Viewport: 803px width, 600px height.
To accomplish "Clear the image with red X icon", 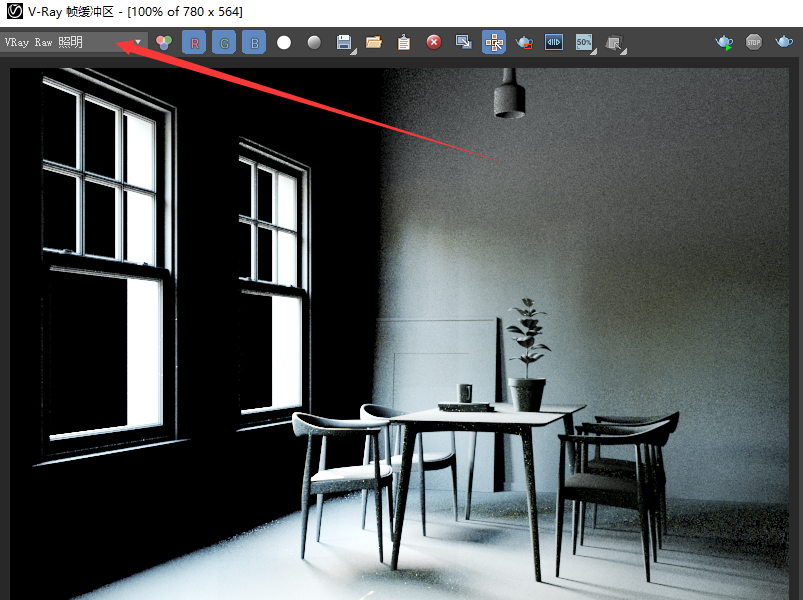I will [x=434, y=42].
